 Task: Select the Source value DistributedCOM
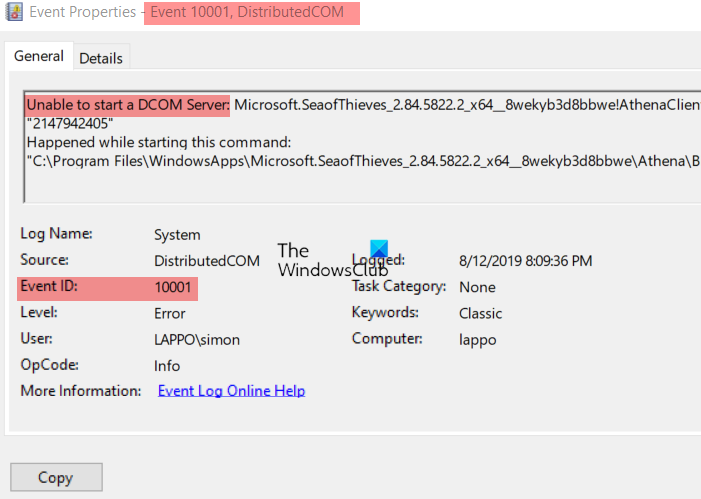tap(206, 261)
